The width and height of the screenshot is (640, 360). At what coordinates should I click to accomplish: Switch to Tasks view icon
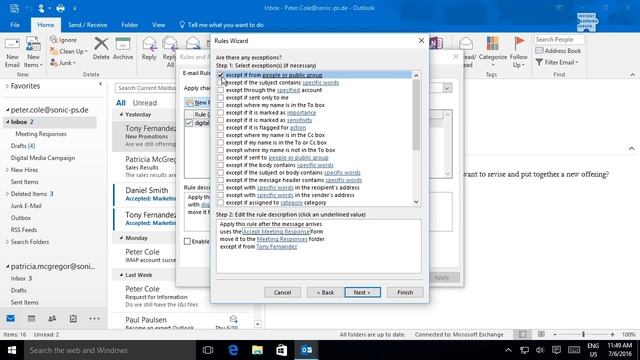pyautogui.click(x=73, y=318)
